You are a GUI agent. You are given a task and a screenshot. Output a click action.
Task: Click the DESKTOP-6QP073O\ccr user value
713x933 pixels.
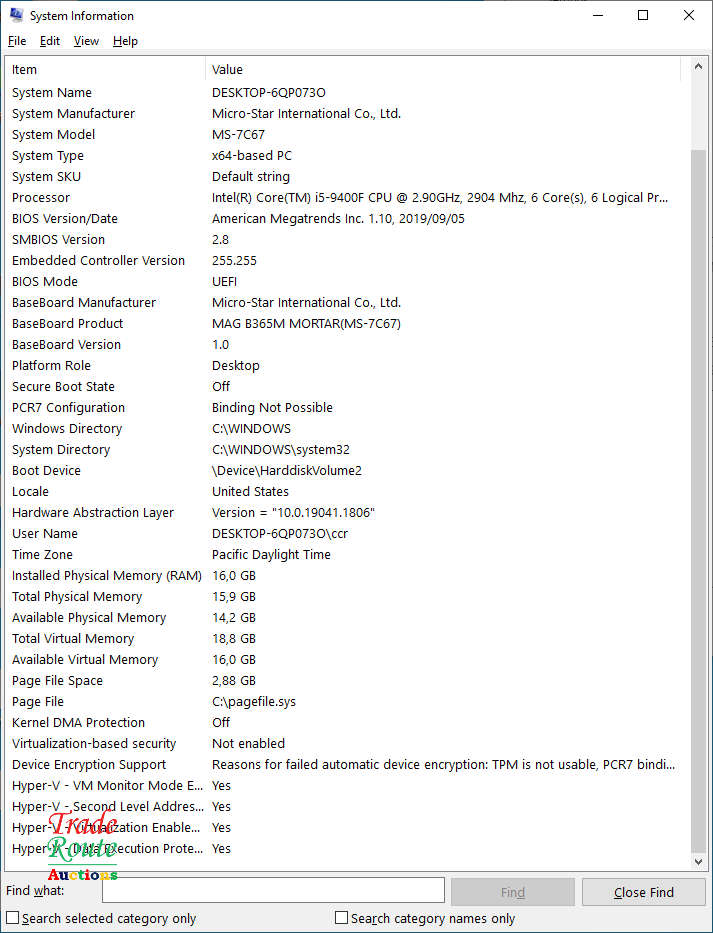click(x=280, y=534)
